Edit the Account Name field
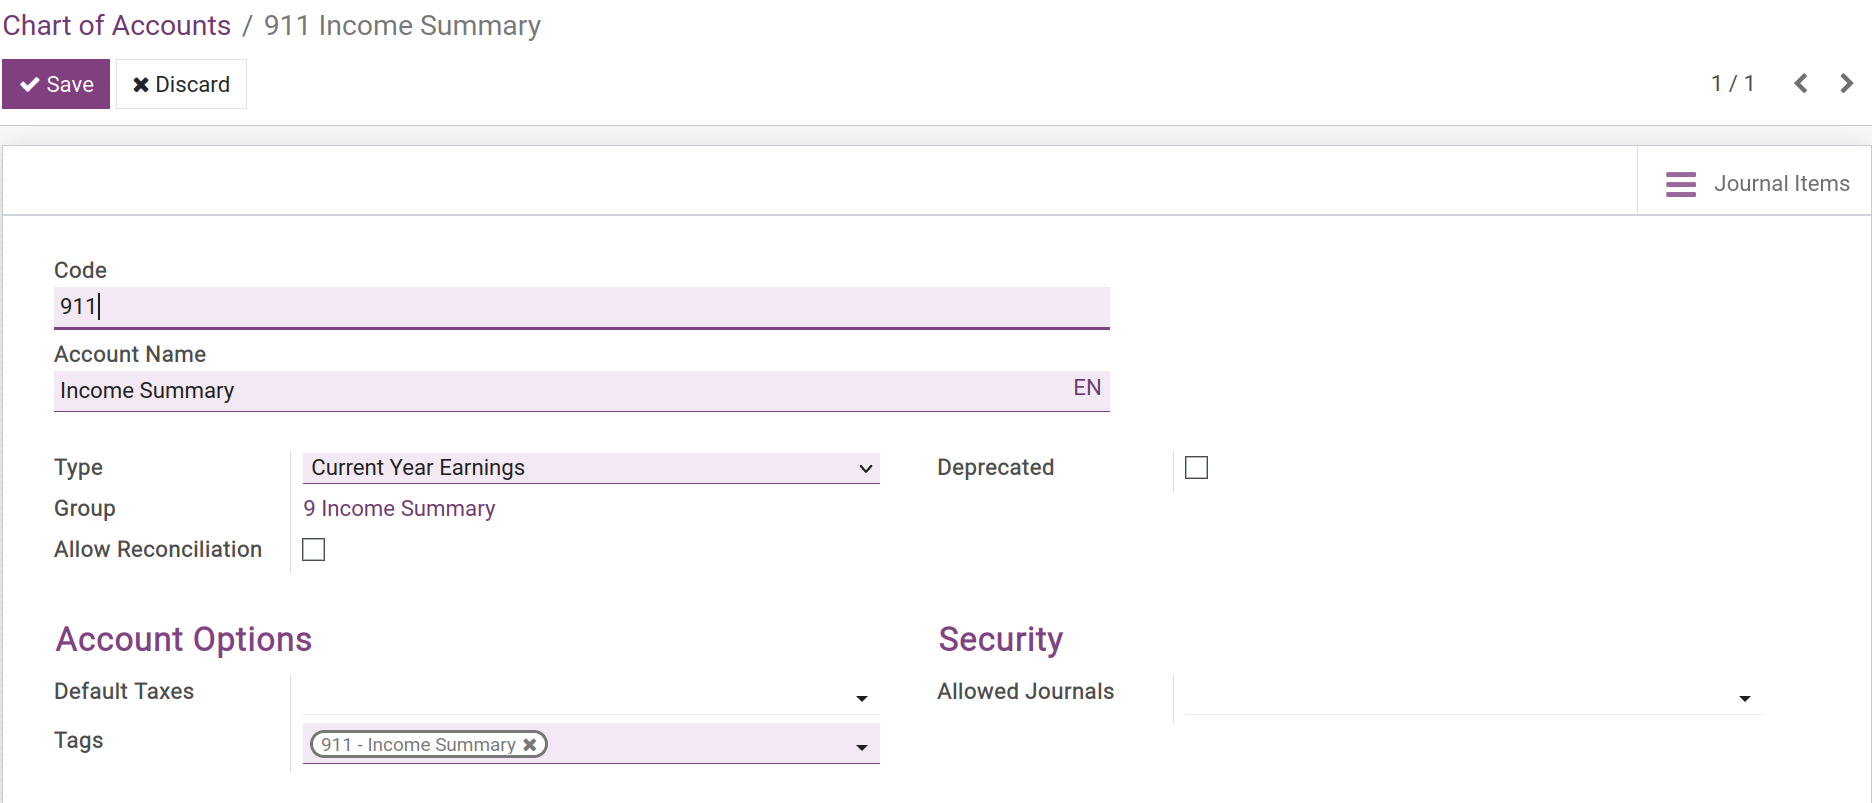This screenshot has height=803, width=1872. click(x=560, y=391)
